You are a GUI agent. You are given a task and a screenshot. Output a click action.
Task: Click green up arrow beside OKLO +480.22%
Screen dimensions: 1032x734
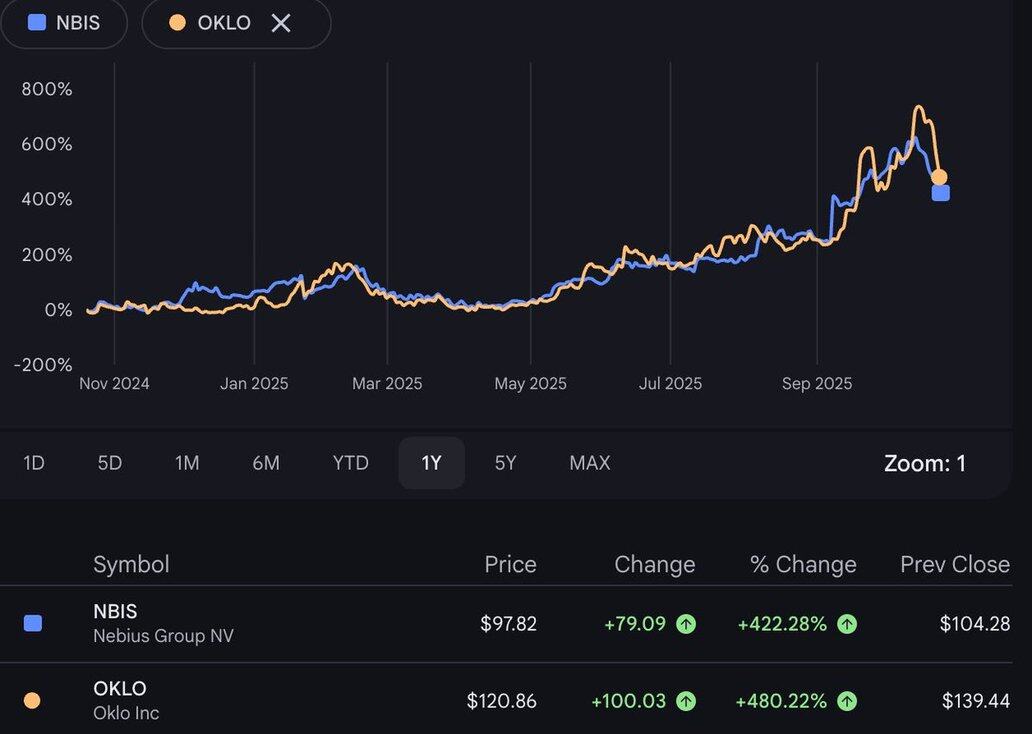pyautogui.click(x=847, y=701)
